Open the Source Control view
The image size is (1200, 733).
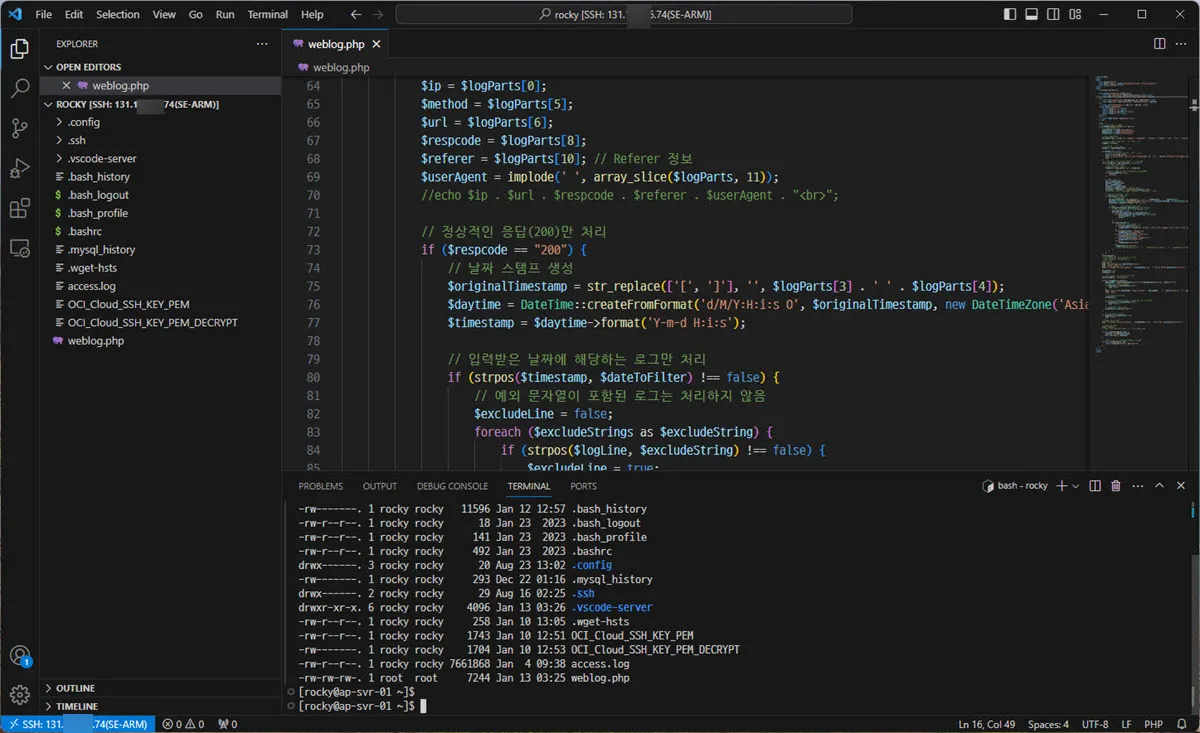tap(20, 129)
